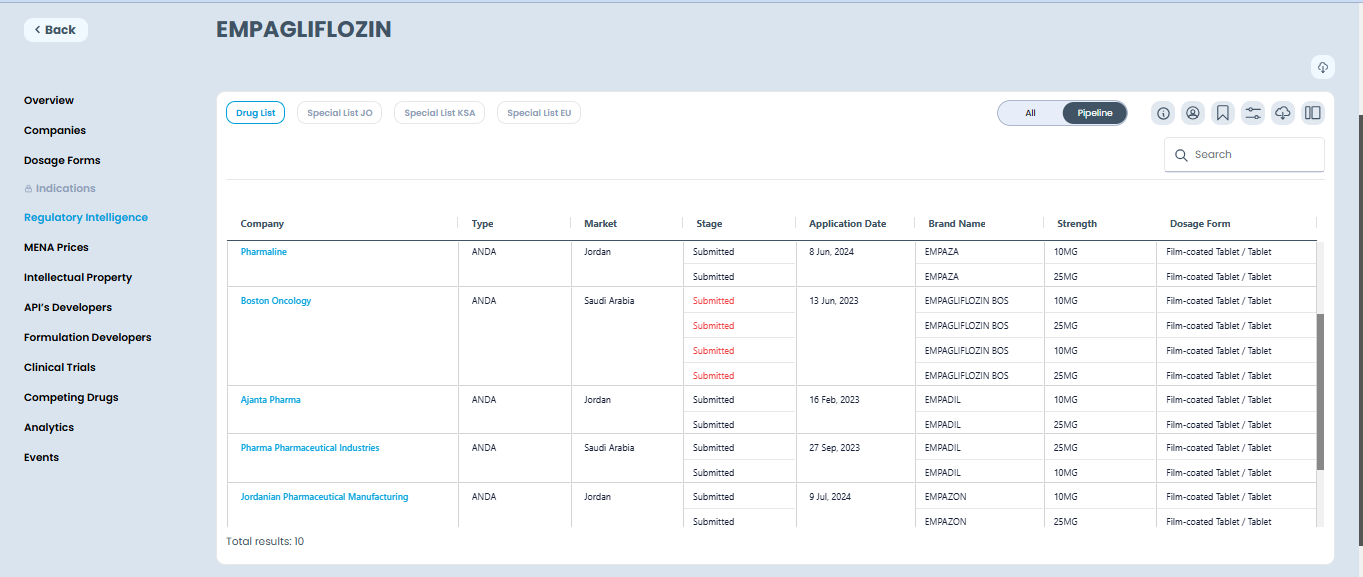The image size is (1363, 577).
Task: Select the Special List JO tab
Action: click(x=340, y=113)
